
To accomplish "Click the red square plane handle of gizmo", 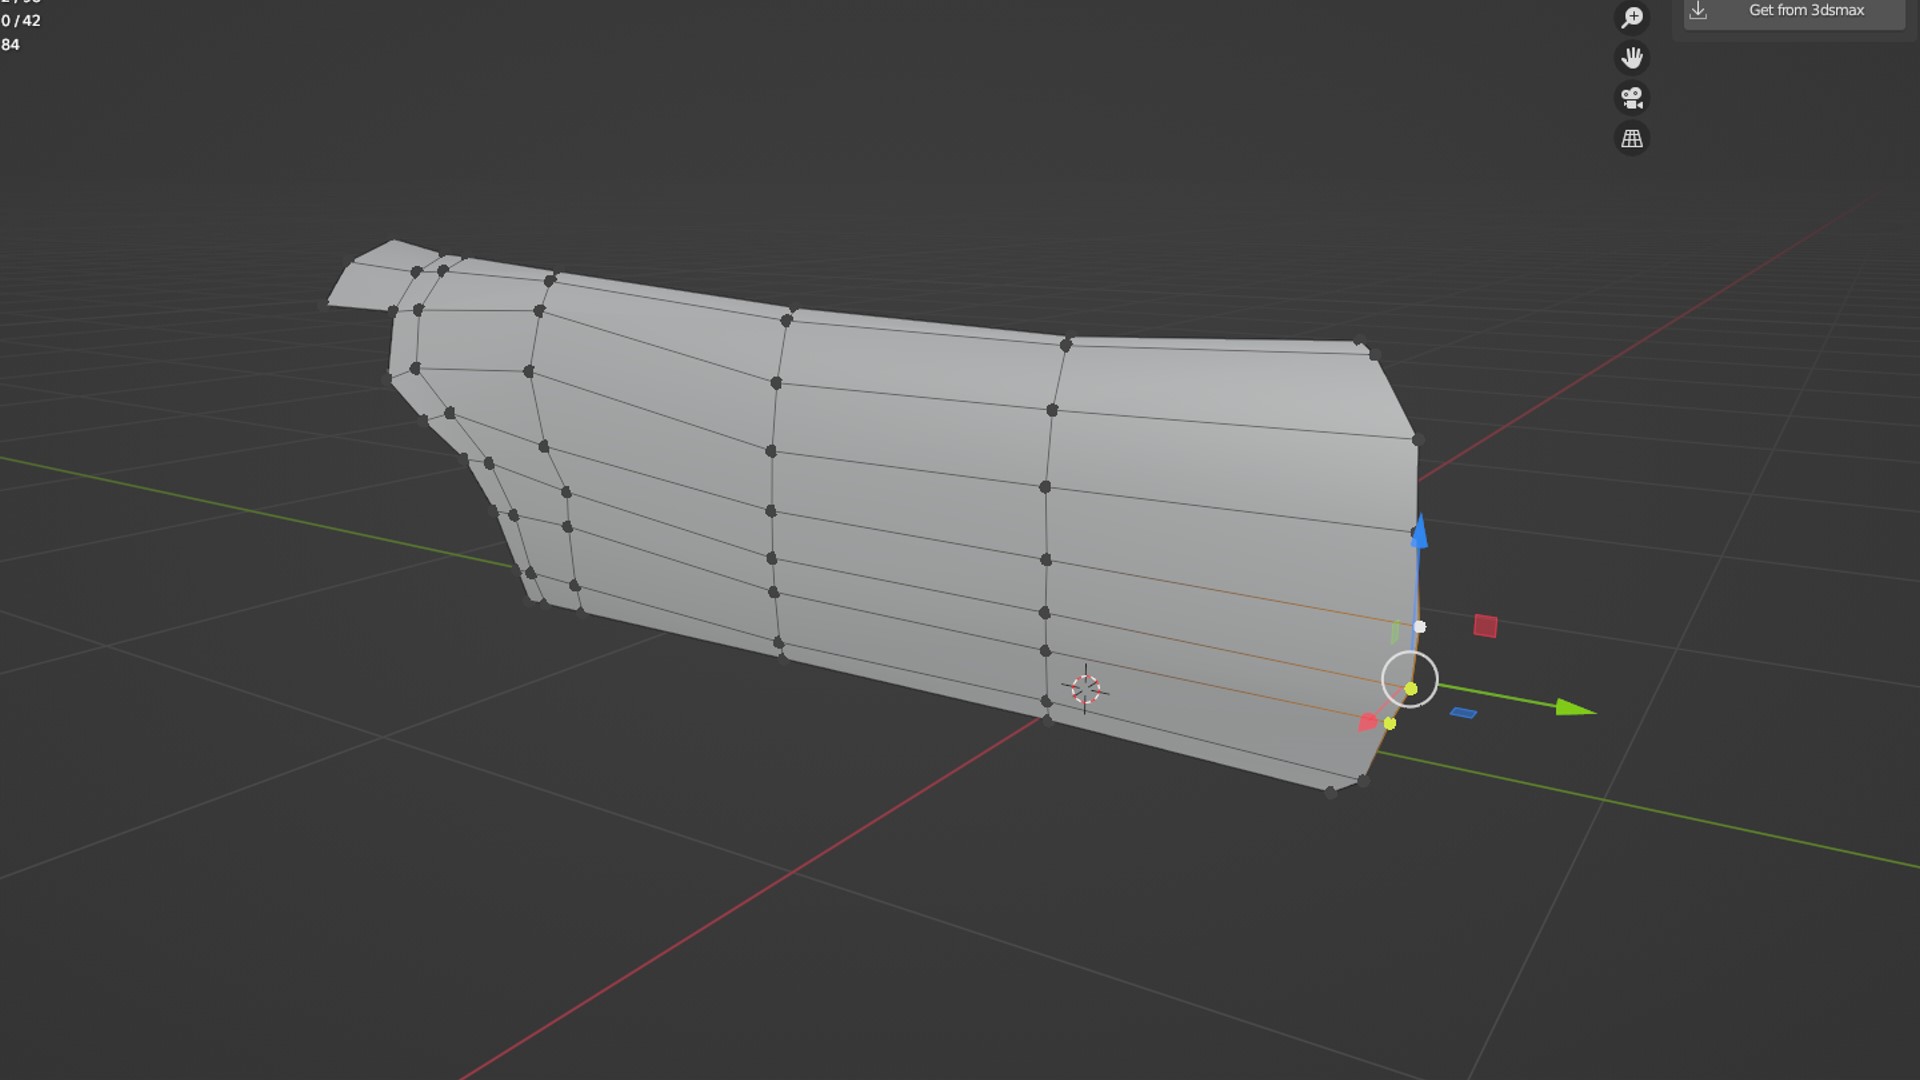I will point(1485,626).
